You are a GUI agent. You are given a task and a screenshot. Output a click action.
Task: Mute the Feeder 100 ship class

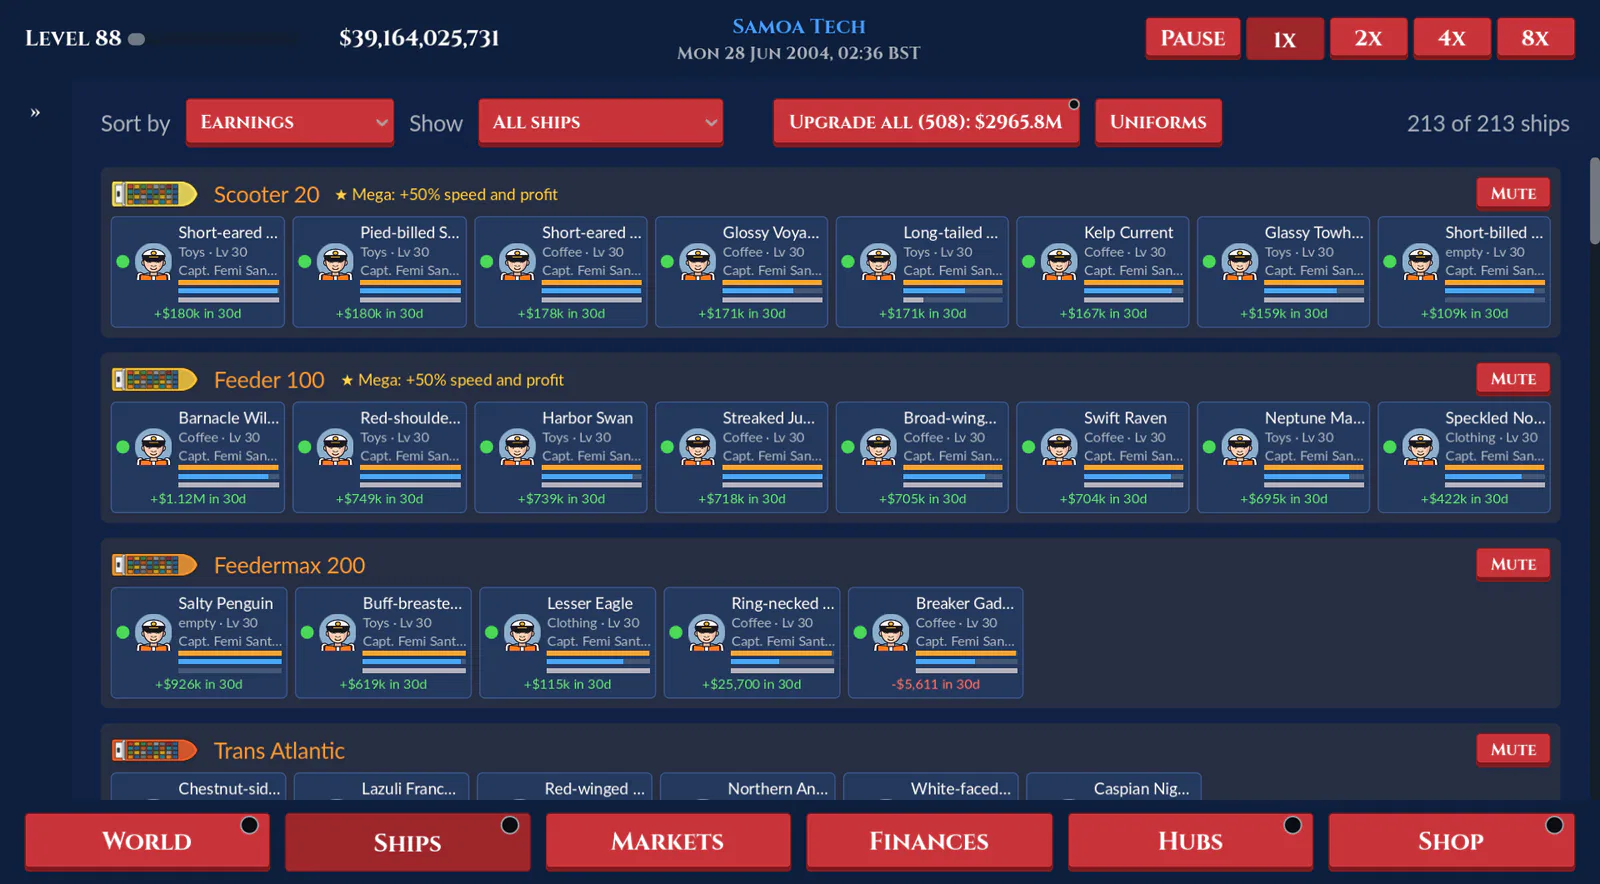pos(1513,379)
